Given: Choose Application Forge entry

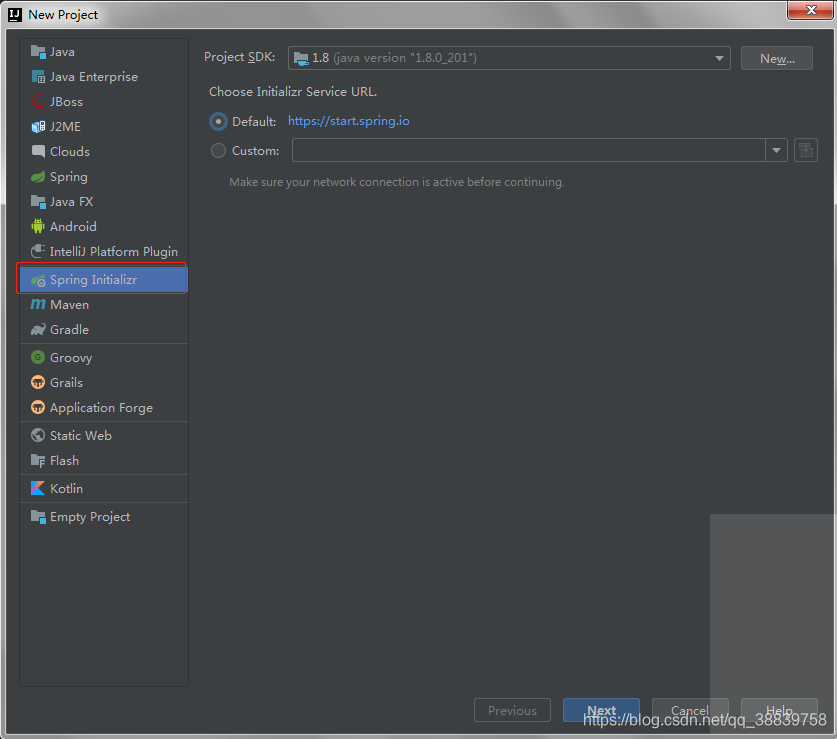Looking at the screenshot, I should tap(101, 408).
